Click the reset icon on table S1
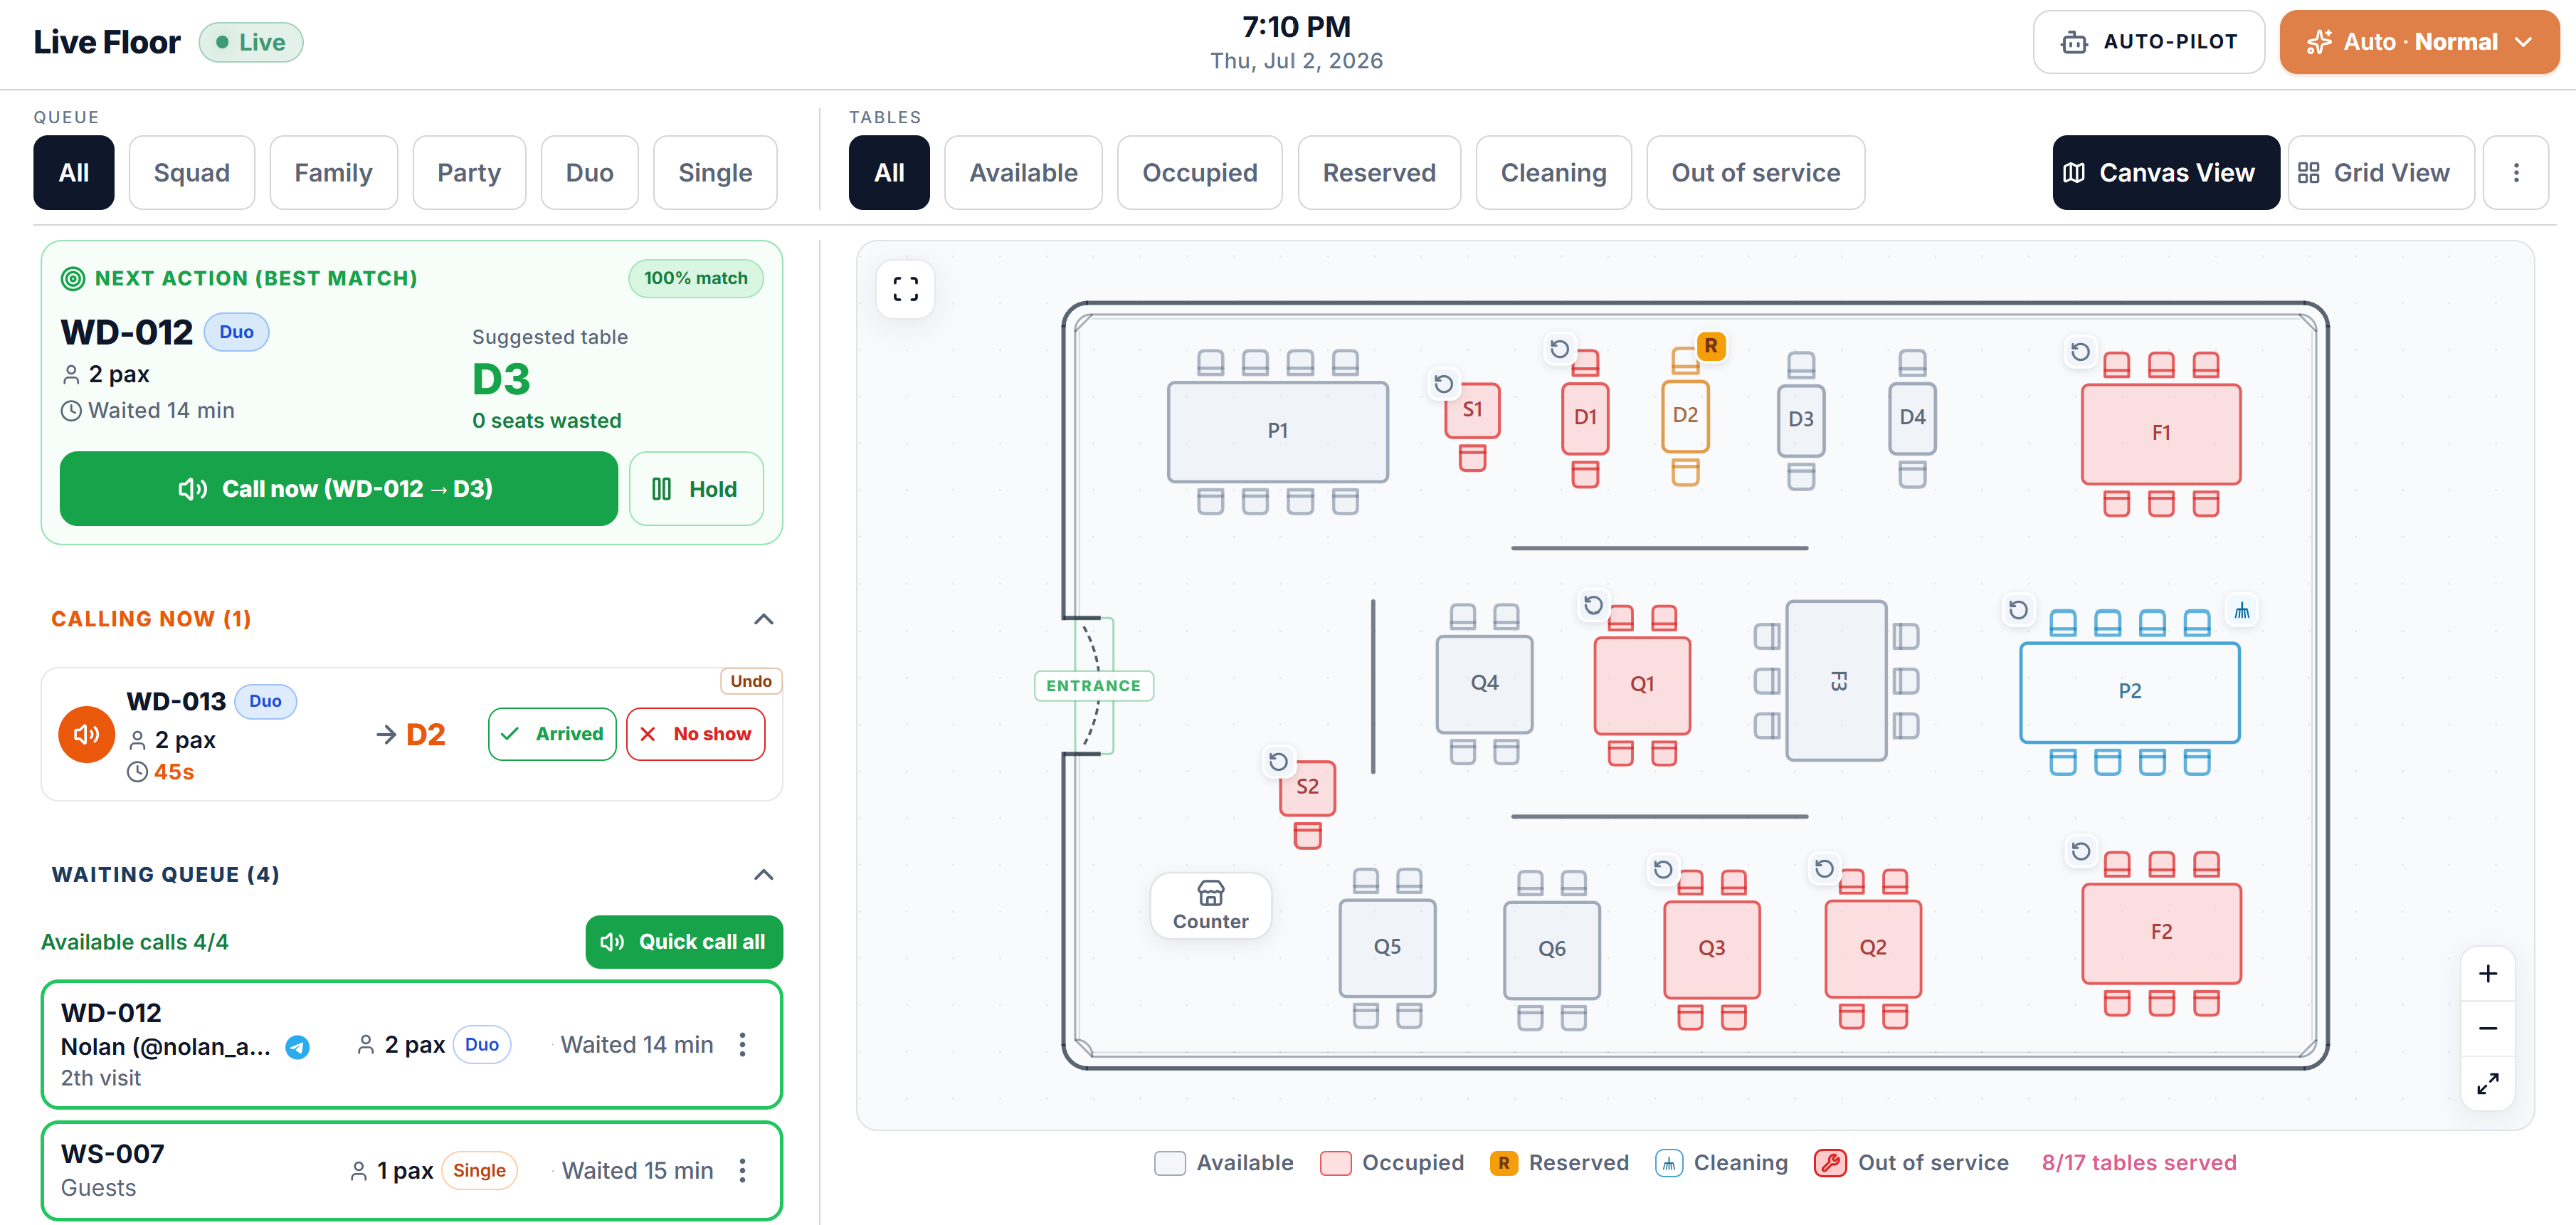 (1443, 384)
